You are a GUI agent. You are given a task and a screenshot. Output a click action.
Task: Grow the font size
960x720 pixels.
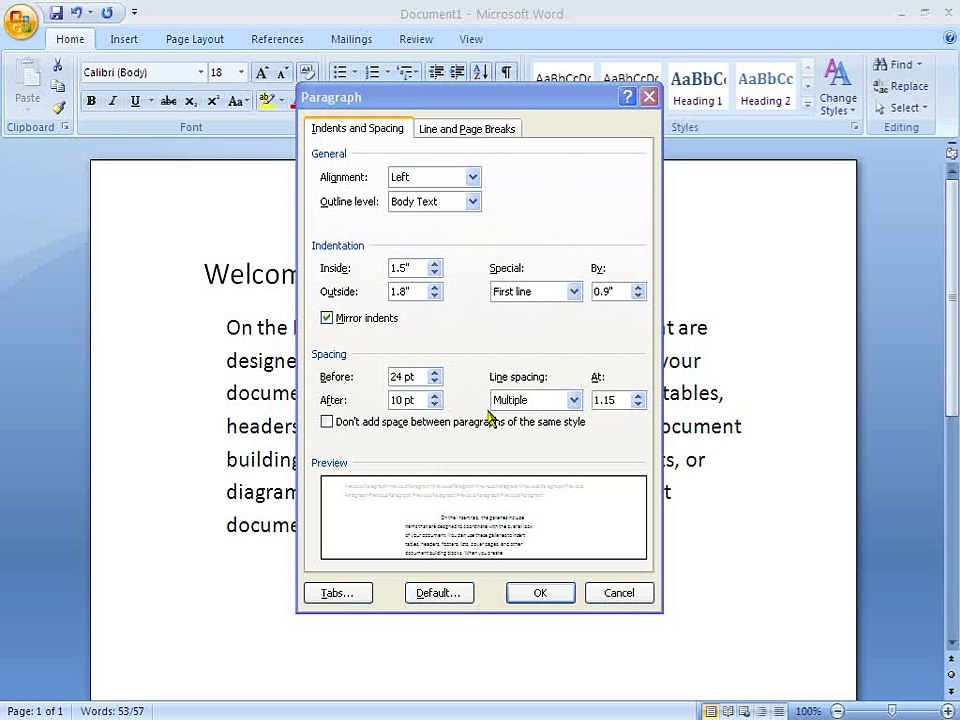tap(261, 73)
